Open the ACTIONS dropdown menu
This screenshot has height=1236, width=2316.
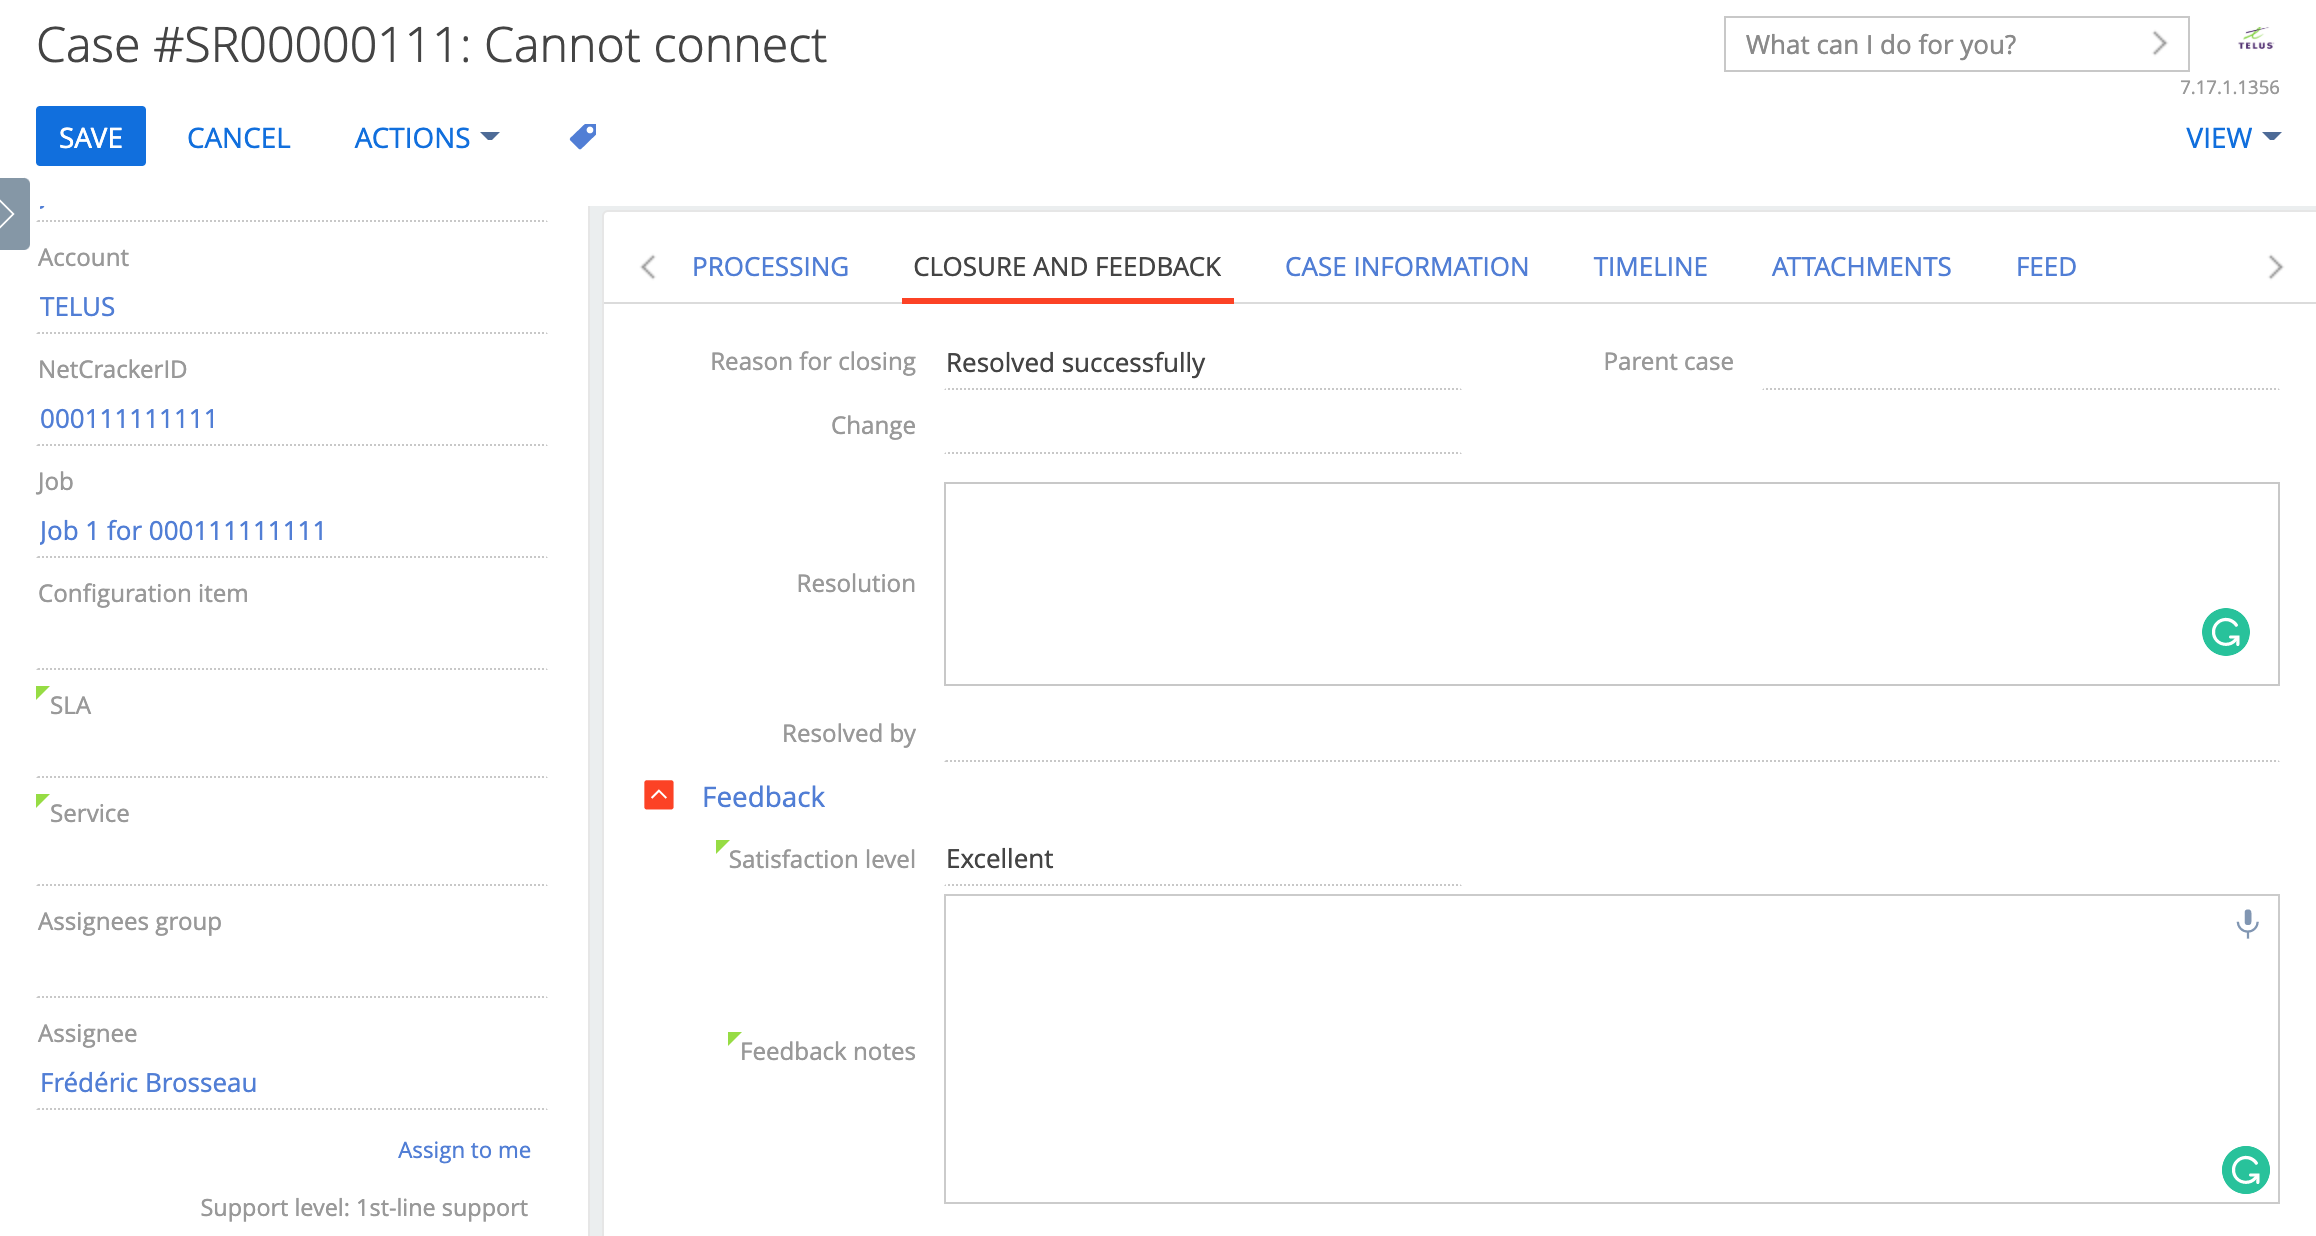coord(427,137)
